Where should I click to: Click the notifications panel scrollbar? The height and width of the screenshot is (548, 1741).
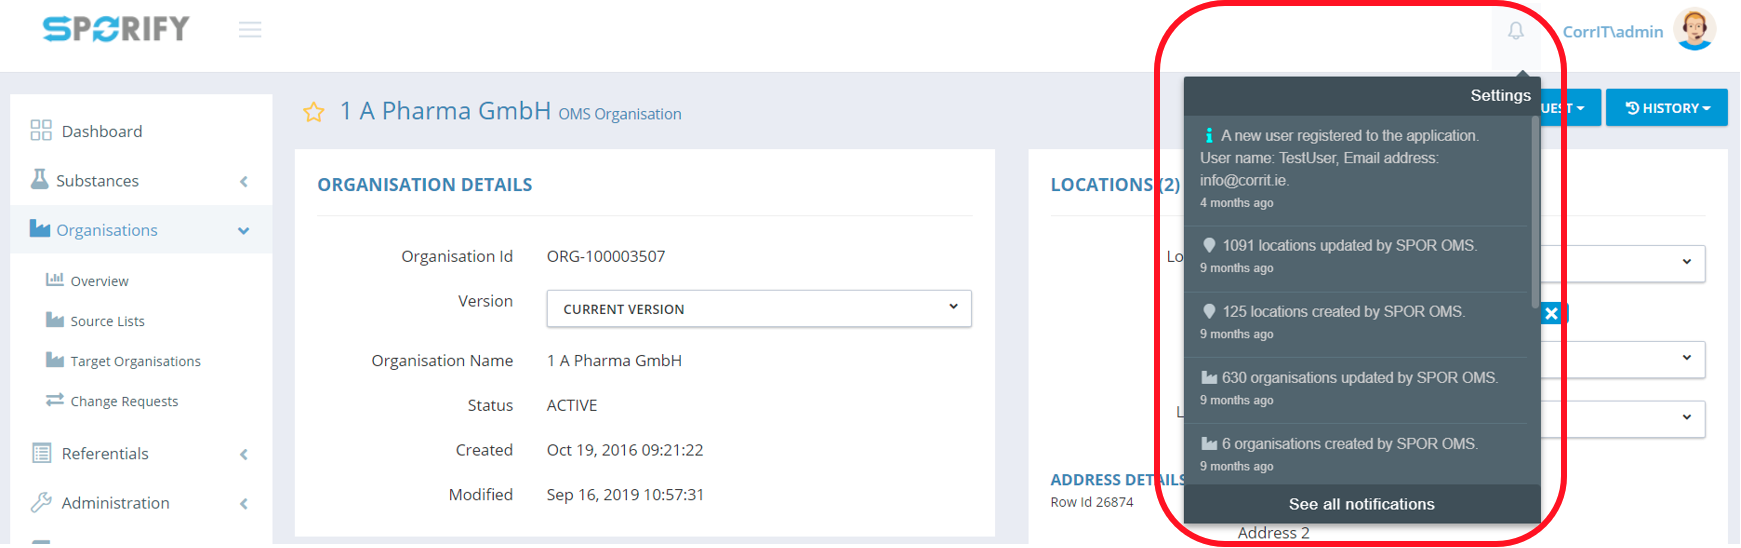(1535, 212)
